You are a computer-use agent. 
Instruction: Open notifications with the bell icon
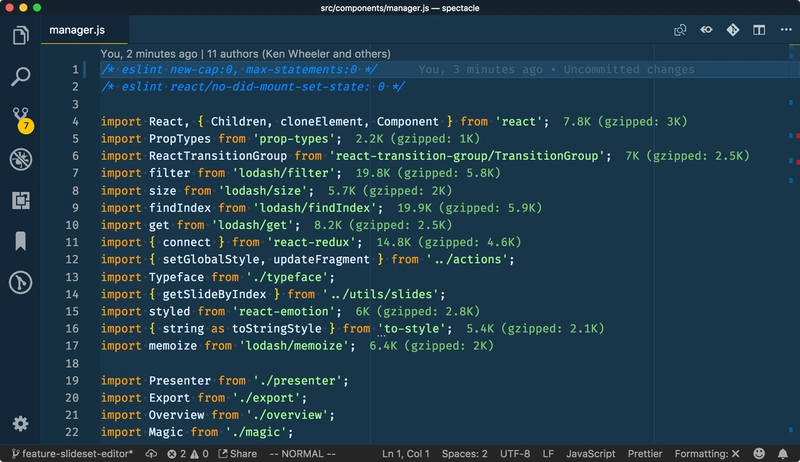coord(783,453)
